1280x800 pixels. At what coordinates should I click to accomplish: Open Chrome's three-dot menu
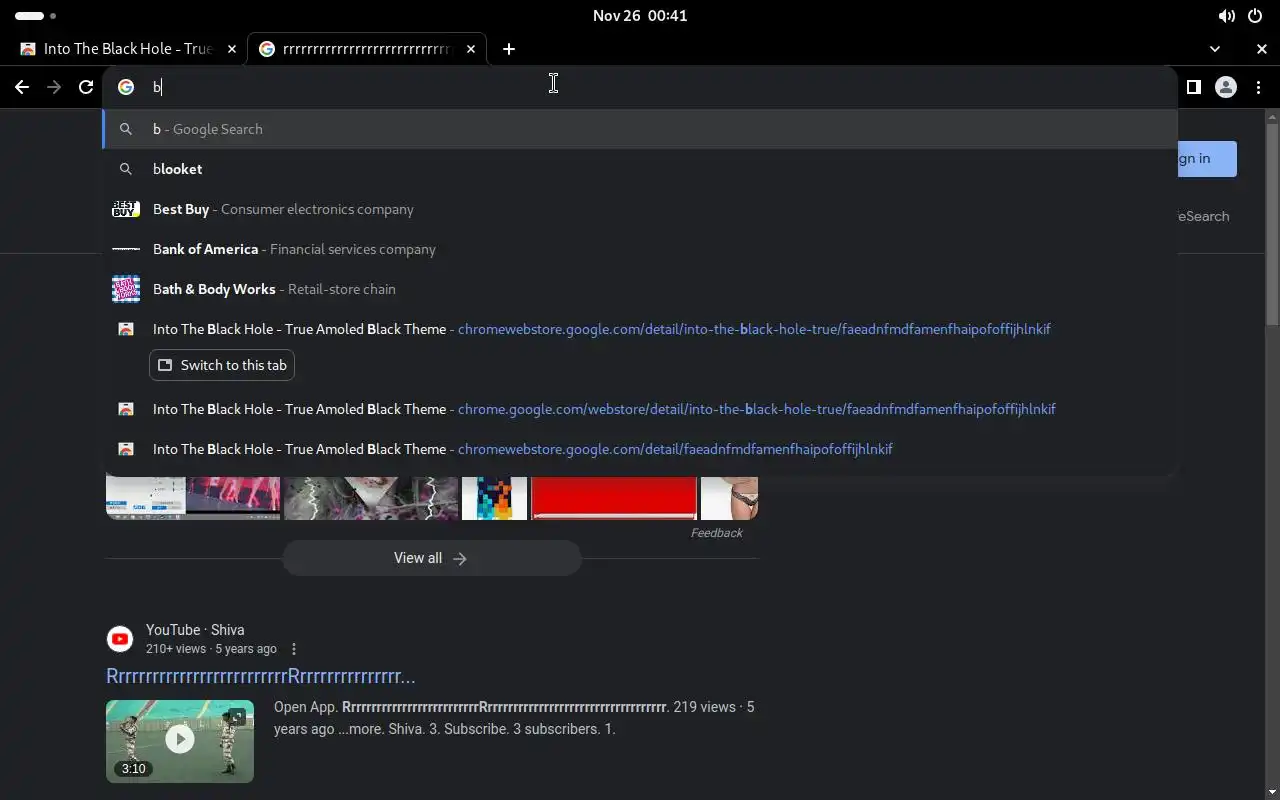1258,87
